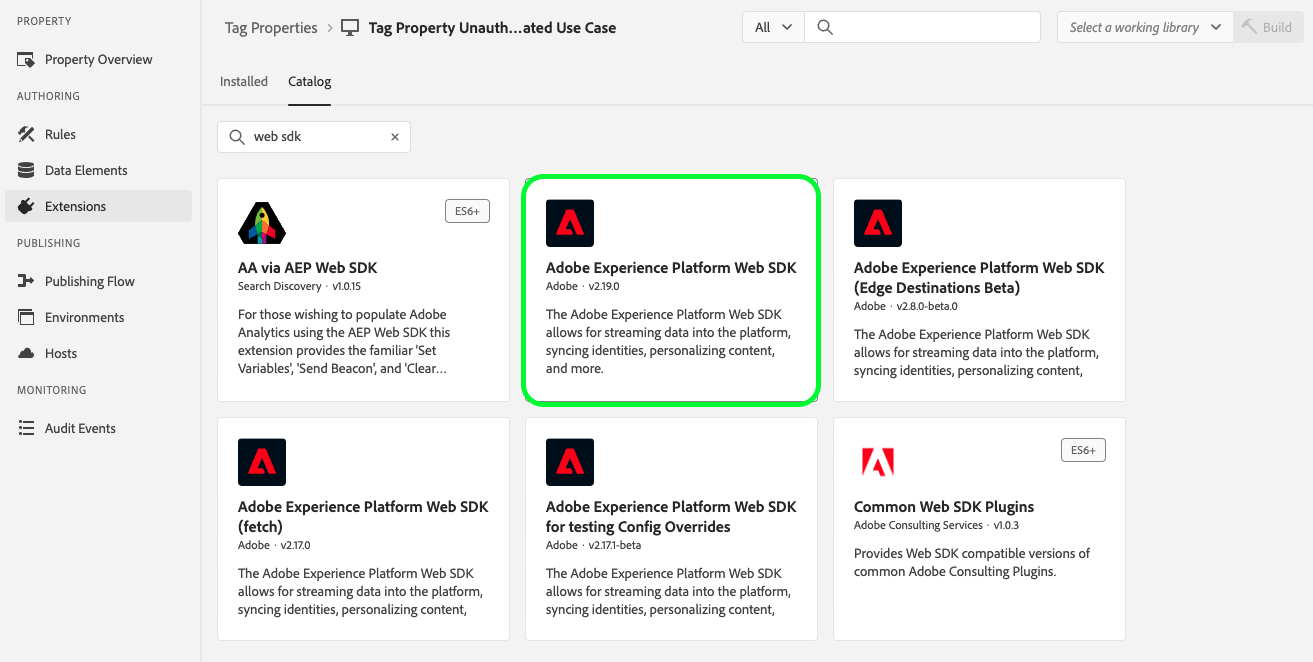Switch to the Installed tab
The height and width of the screenshot is (662, 1313).
244,81
